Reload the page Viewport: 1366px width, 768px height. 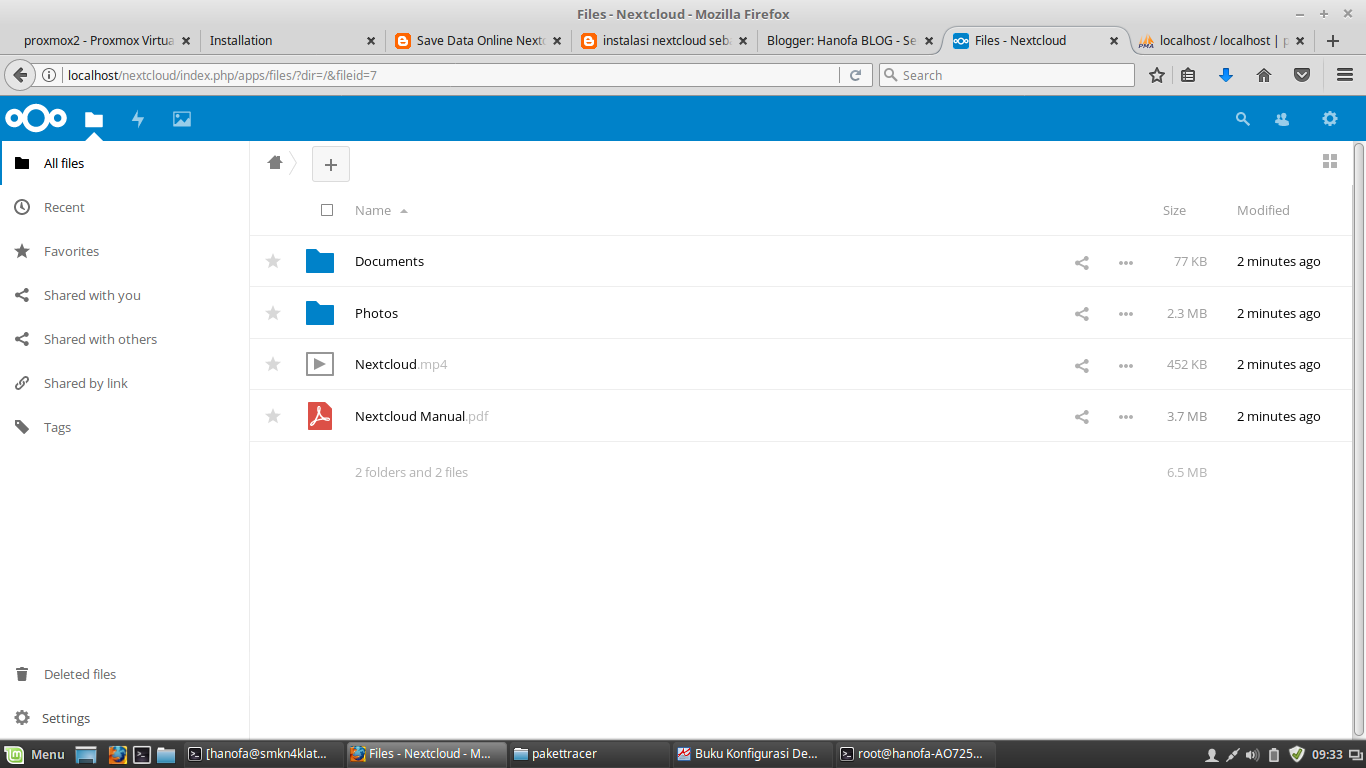click(x=855, y=75)
